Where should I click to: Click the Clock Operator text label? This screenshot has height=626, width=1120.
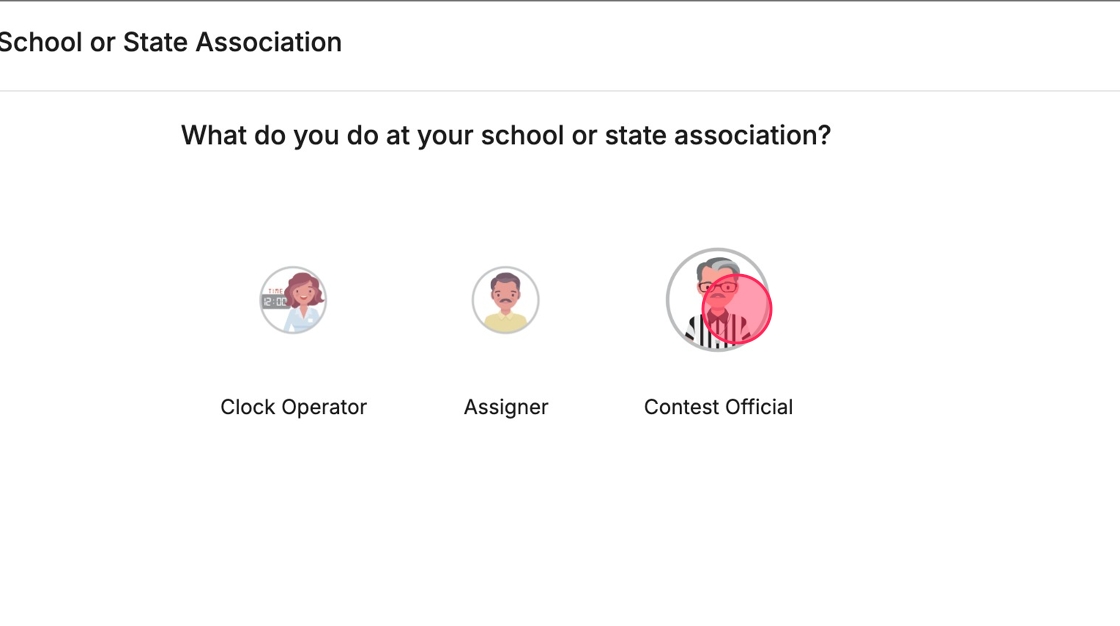[x=293, y=407]
